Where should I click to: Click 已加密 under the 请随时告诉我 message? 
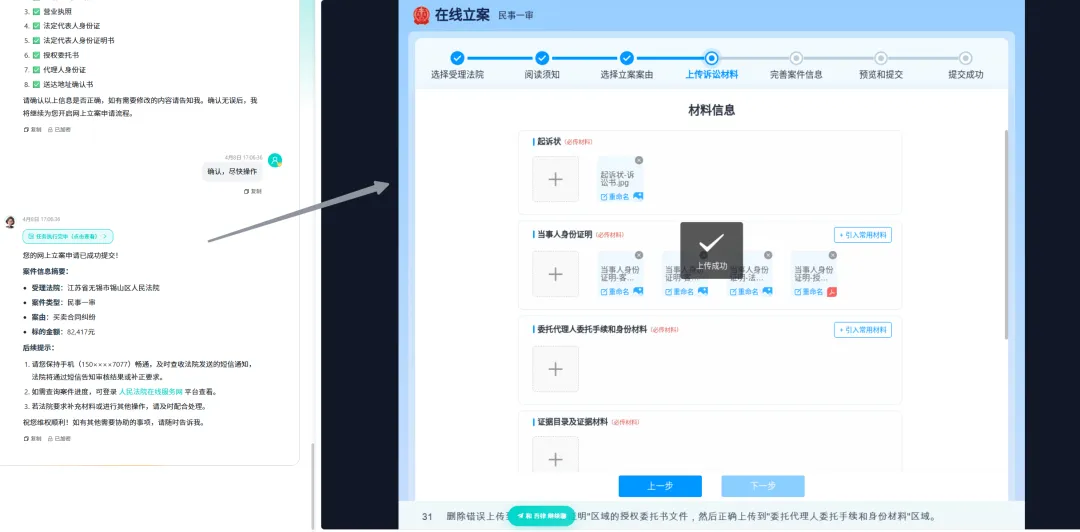[x=59, y=438]
